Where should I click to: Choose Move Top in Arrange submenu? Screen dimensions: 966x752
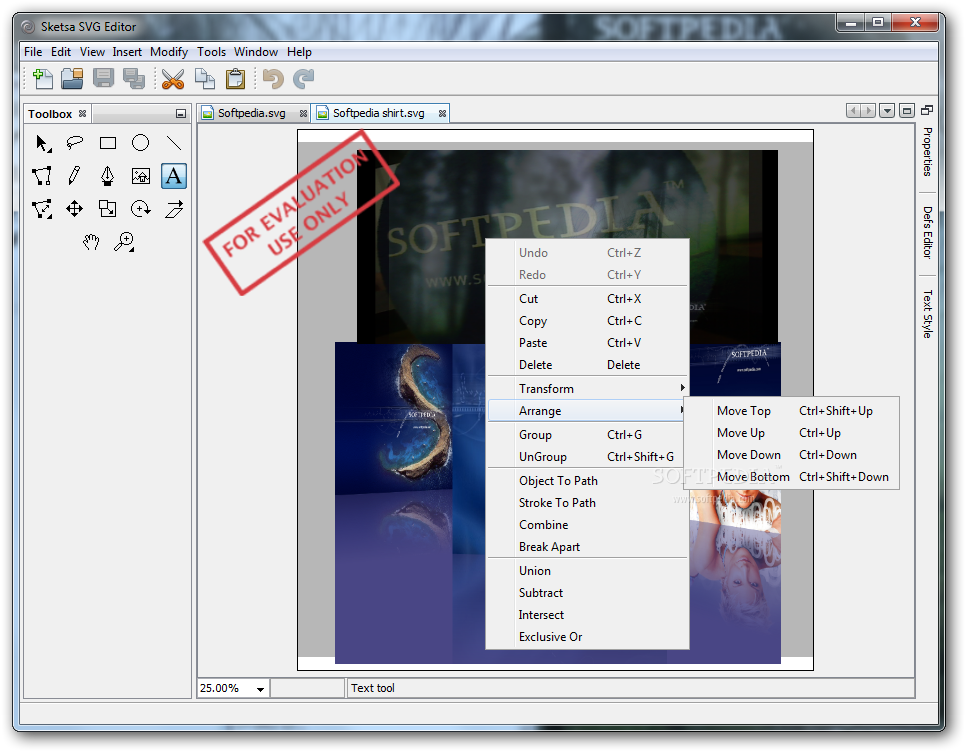tap(792, 411)
